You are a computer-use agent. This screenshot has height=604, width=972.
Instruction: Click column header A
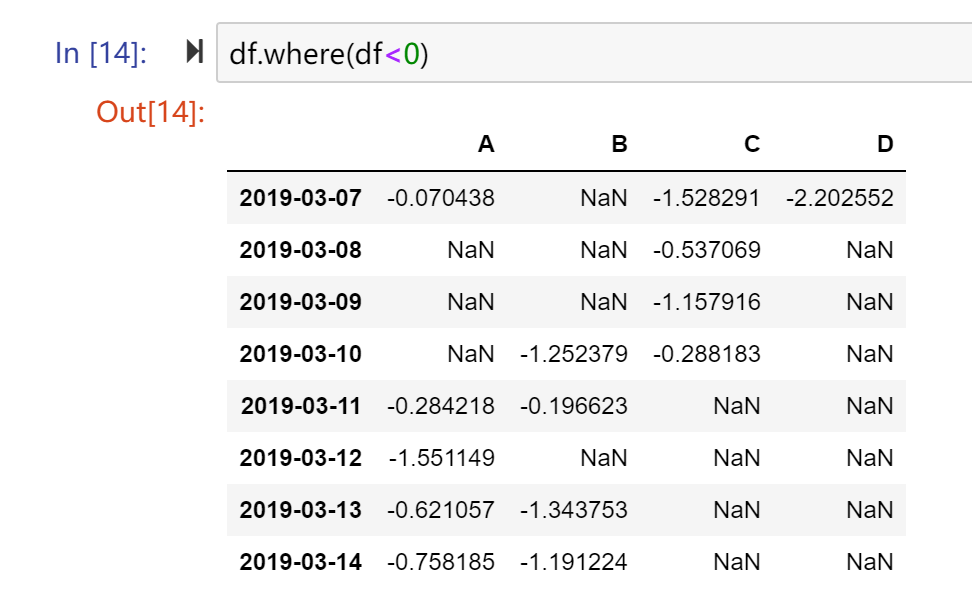tap(486, 144)
